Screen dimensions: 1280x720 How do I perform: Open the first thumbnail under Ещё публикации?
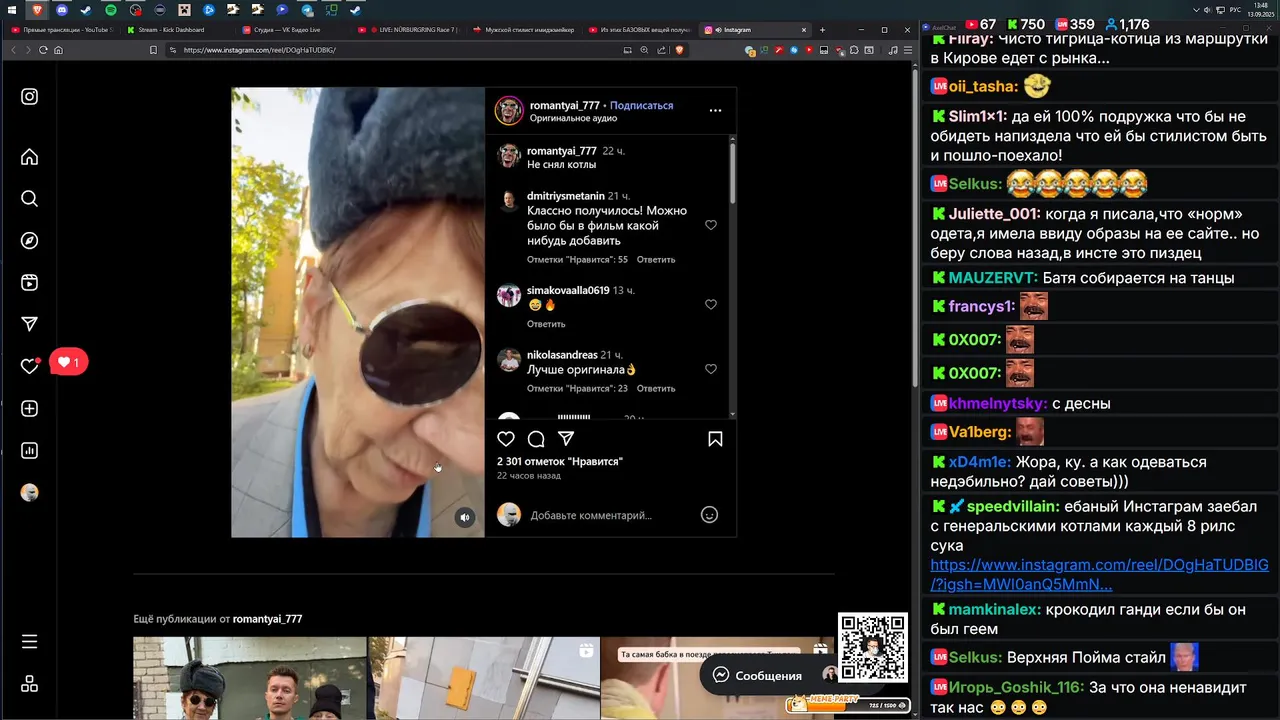pyautogui.click(x=250, y=678)
